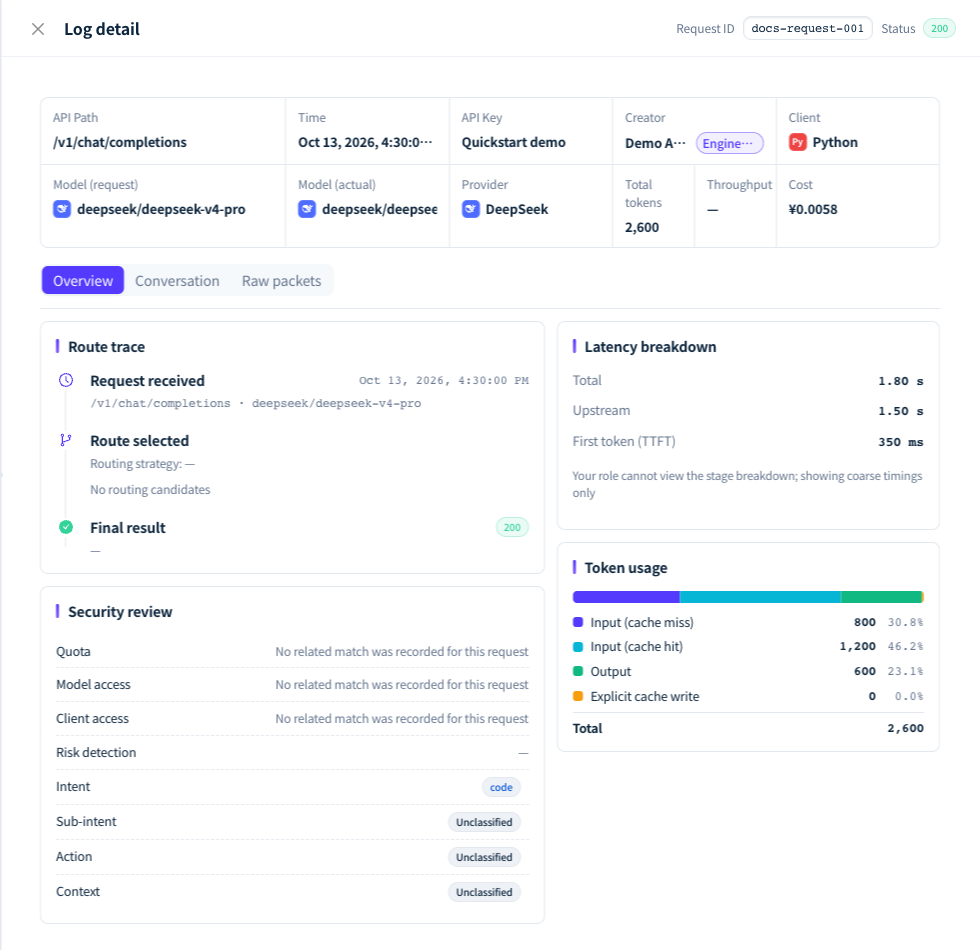
Task: Click the cyan segment of token usage bar
Action: [x=761, y=597]
